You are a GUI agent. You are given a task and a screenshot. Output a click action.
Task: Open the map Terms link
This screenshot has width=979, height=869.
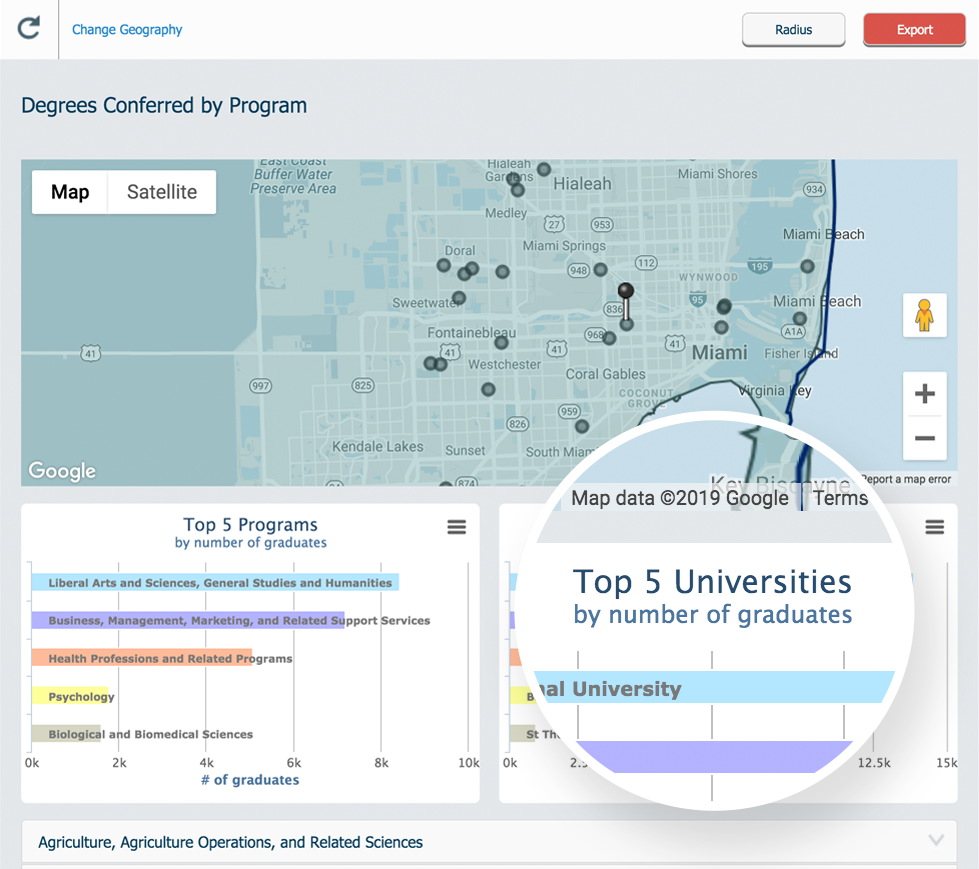coord(840,498)
